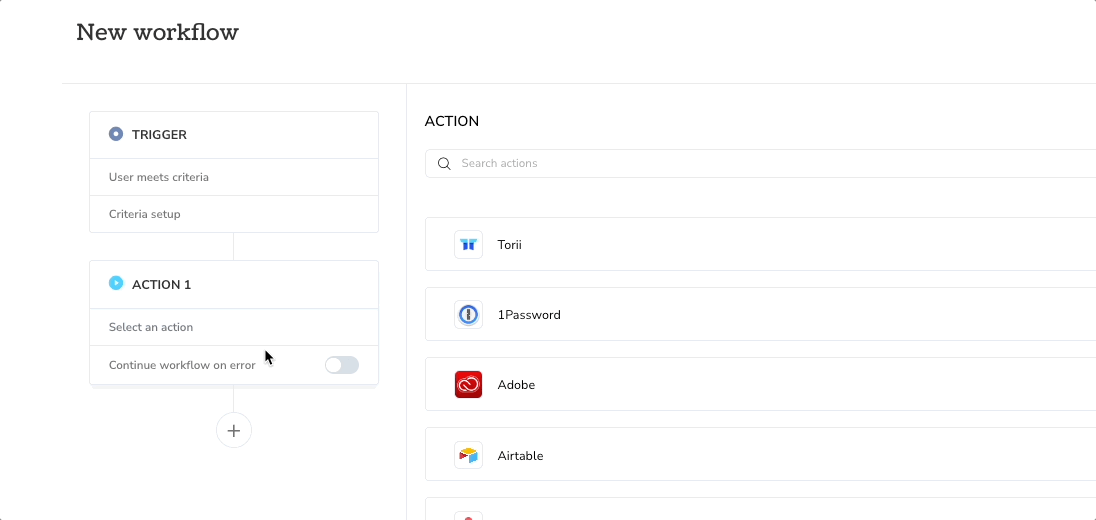Click the Torii app icon
The image size is (1096, 520).
(x=468, y=245)
